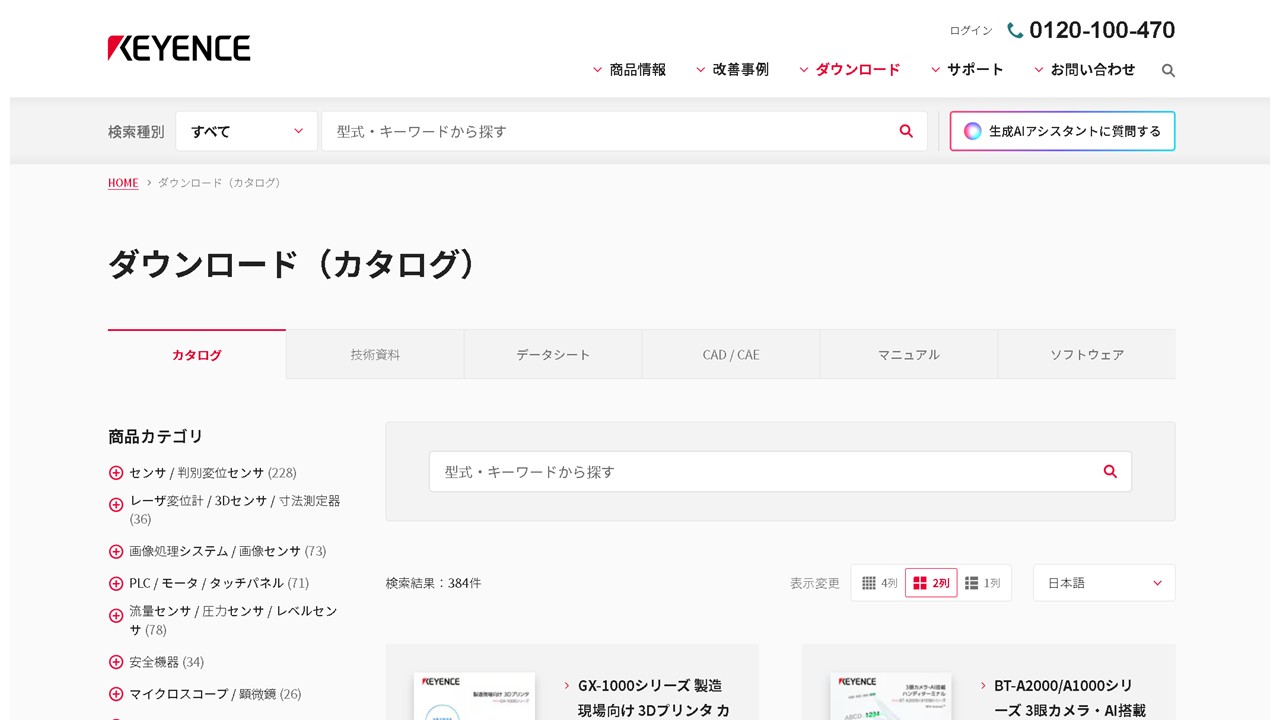Switch to the データシート tab
Image resolution: width=1280 pixels, height=720 pixels.
pos(552,354)
